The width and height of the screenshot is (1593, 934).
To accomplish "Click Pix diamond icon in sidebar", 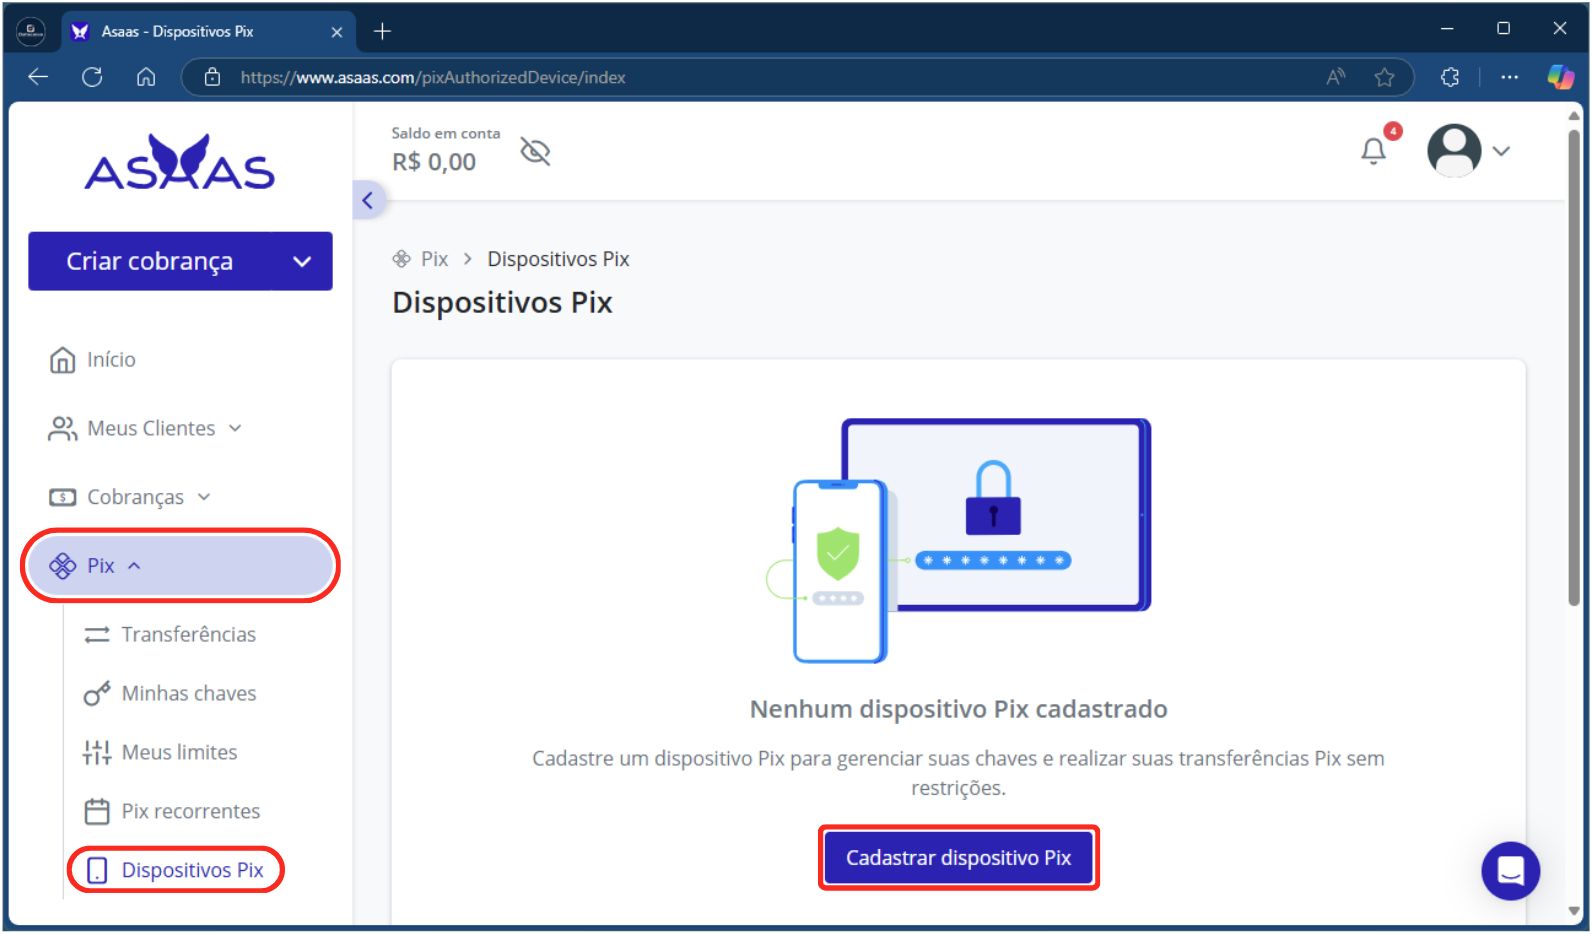I will pyautogui.click(x=62, y=566).
